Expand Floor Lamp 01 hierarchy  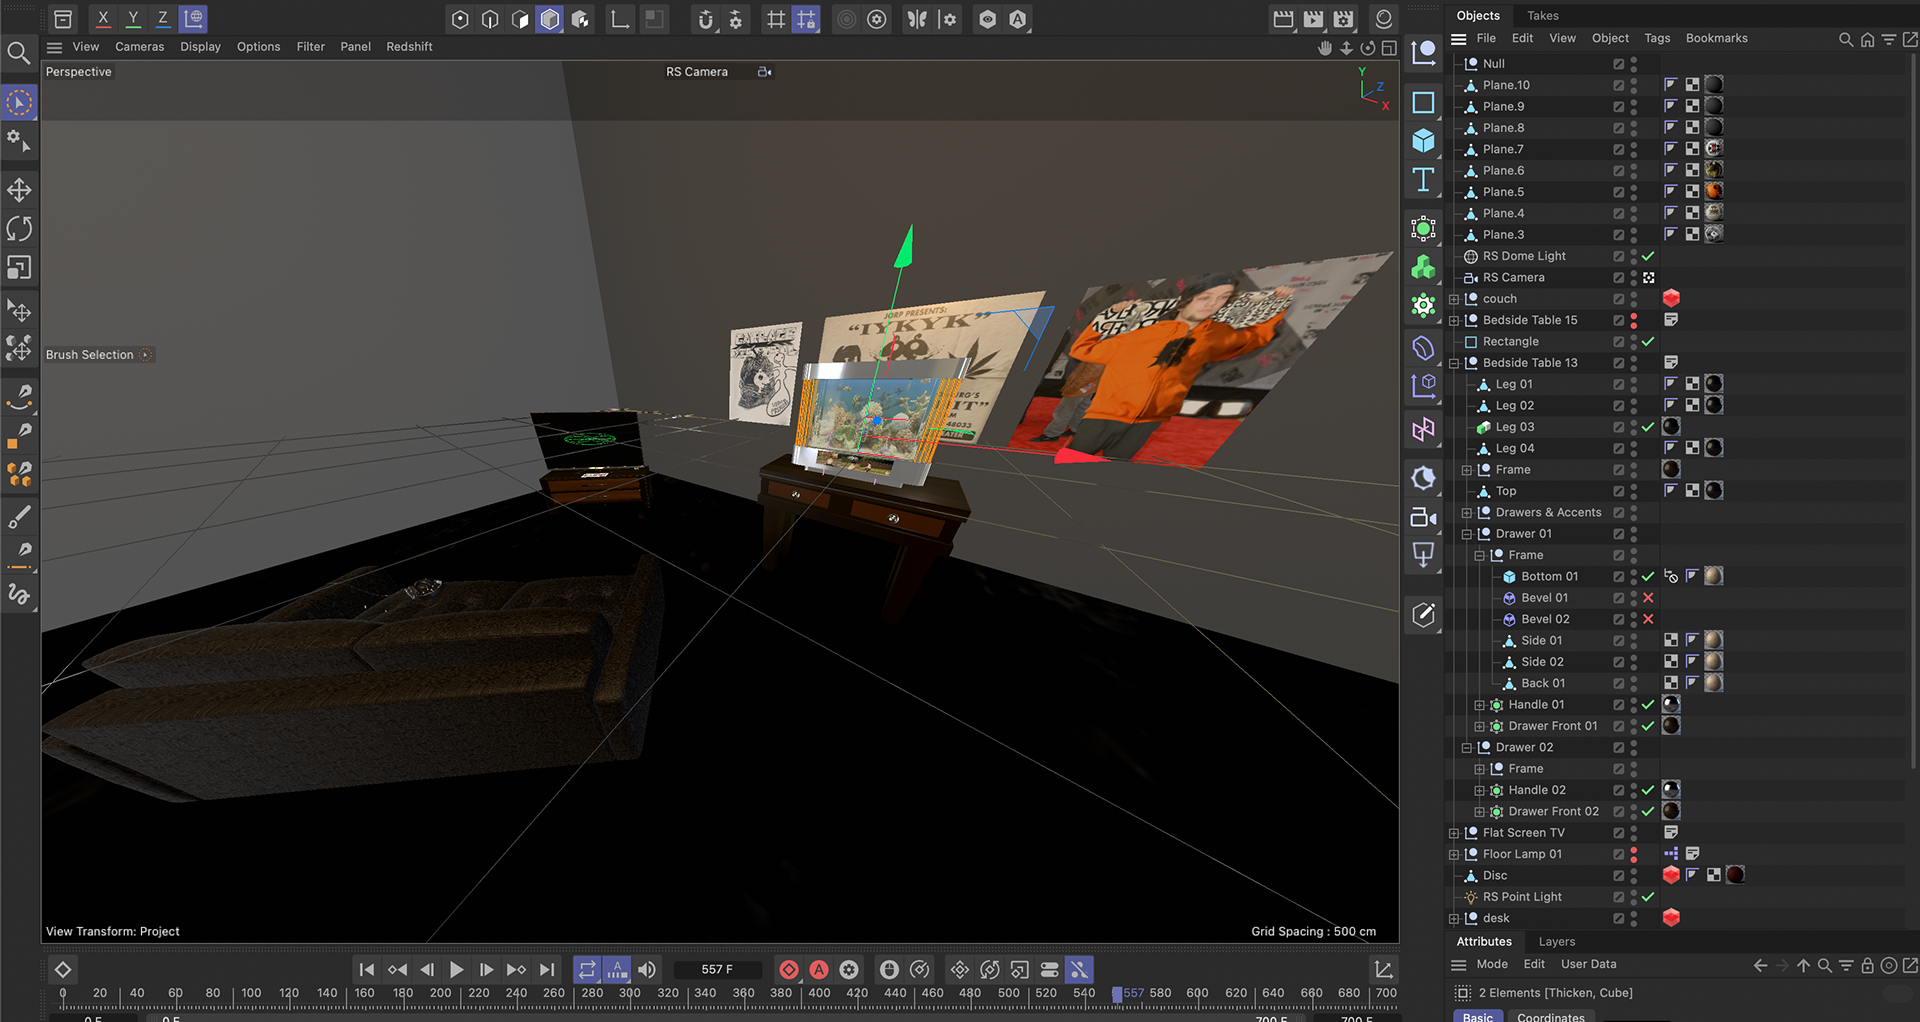click(x=1454, y=854)
